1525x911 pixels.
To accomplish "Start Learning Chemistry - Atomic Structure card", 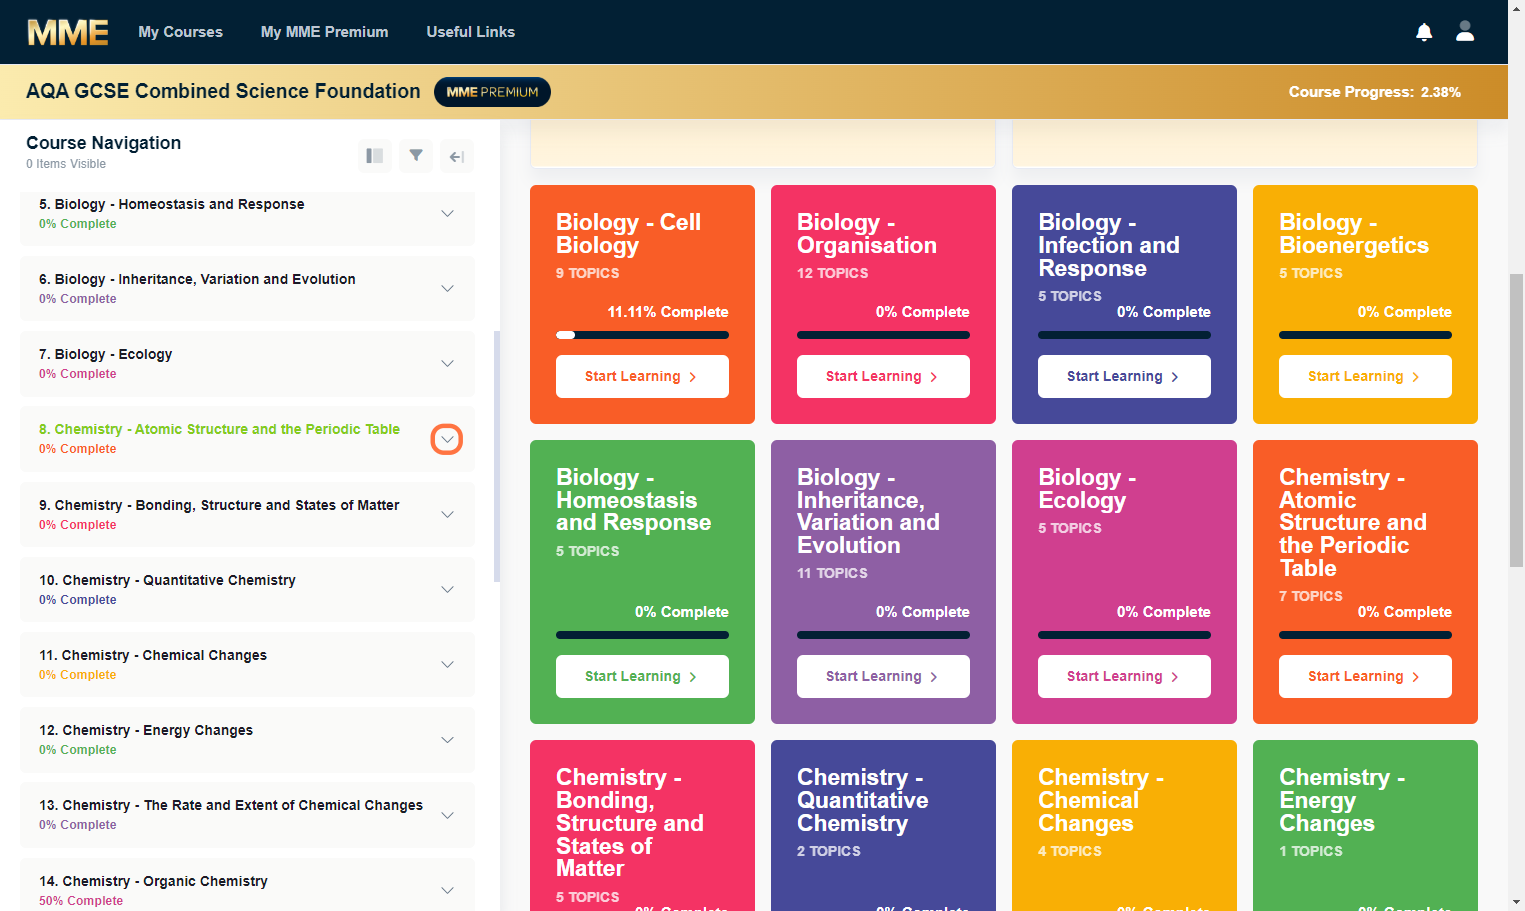I will pos(1365,677).
